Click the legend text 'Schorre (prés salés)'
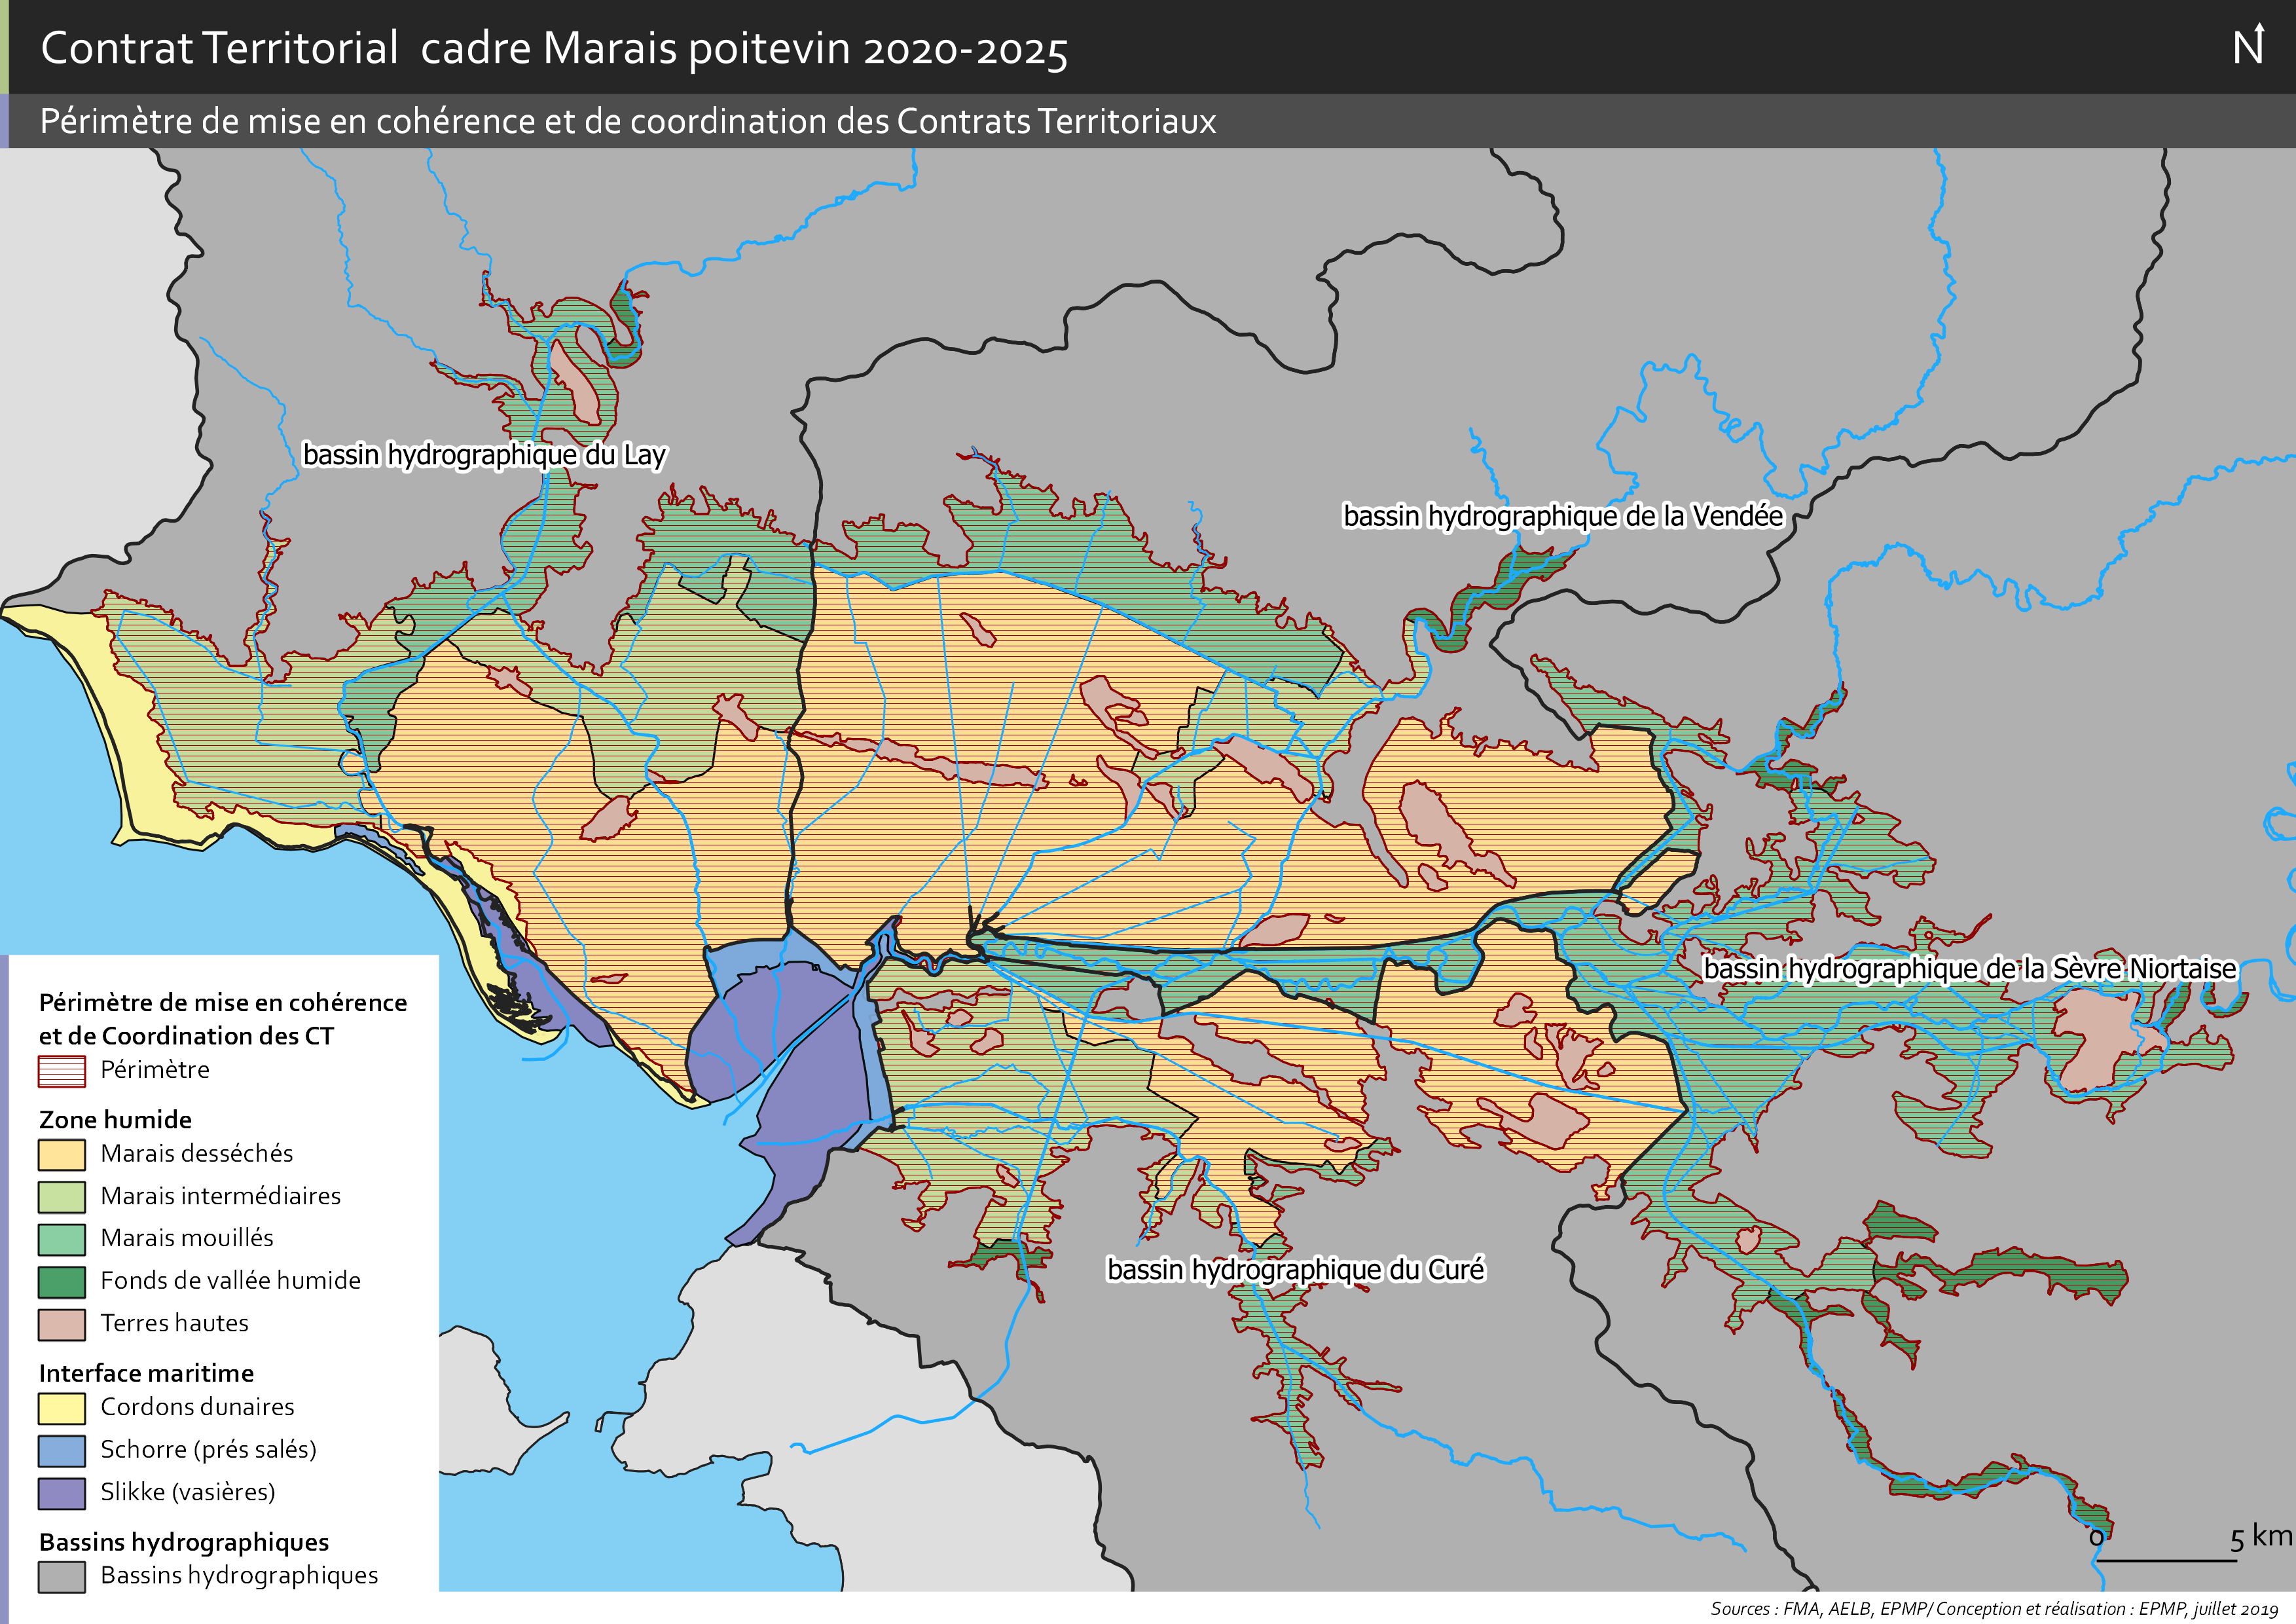Viewport: 2296px width, 1624px height. 209,1450
